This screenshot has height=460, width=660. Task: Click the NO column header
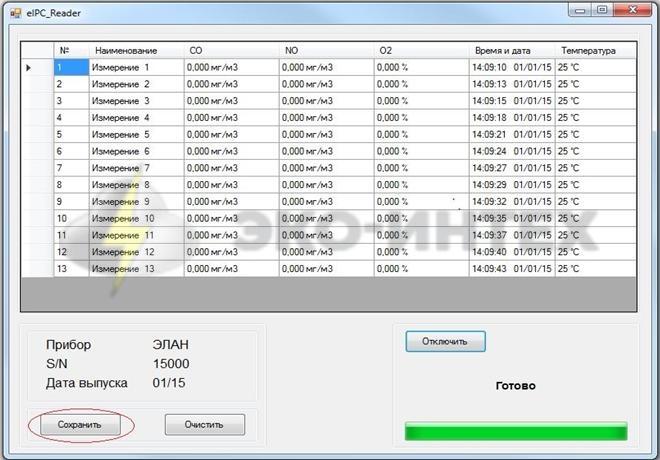[x=325, y=50]
